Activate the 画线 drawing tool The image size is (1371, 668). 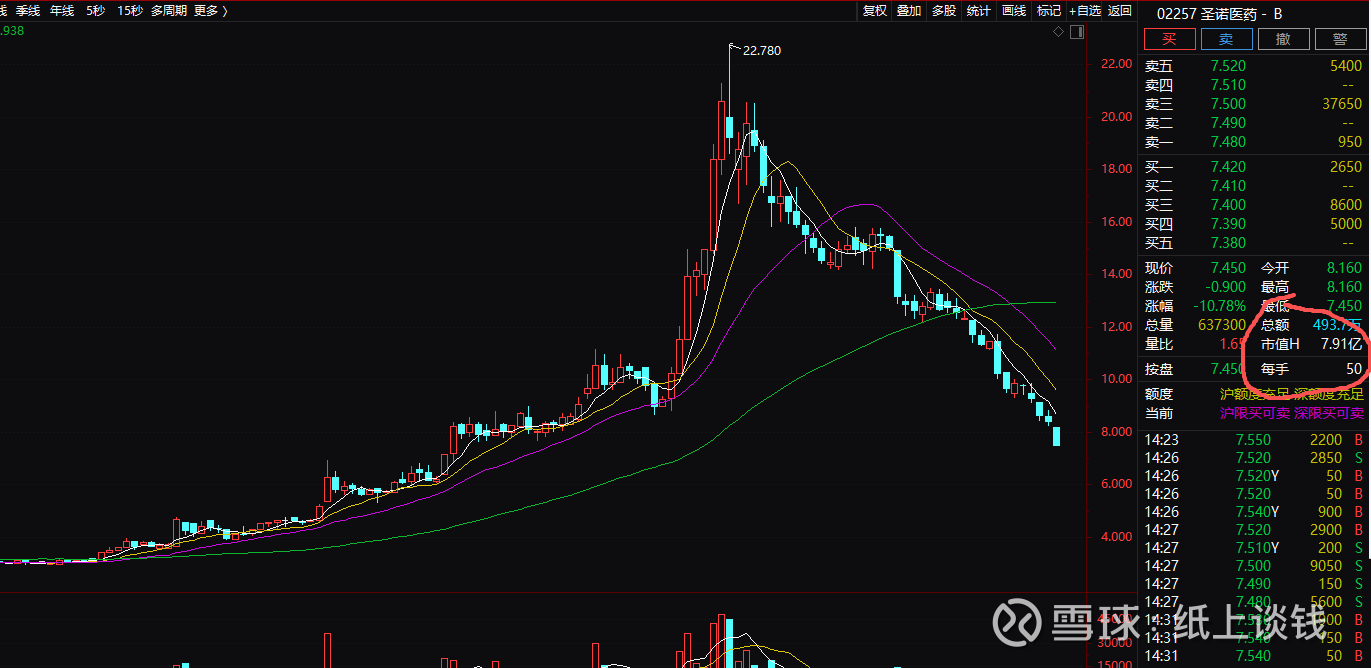point(1014,11)
